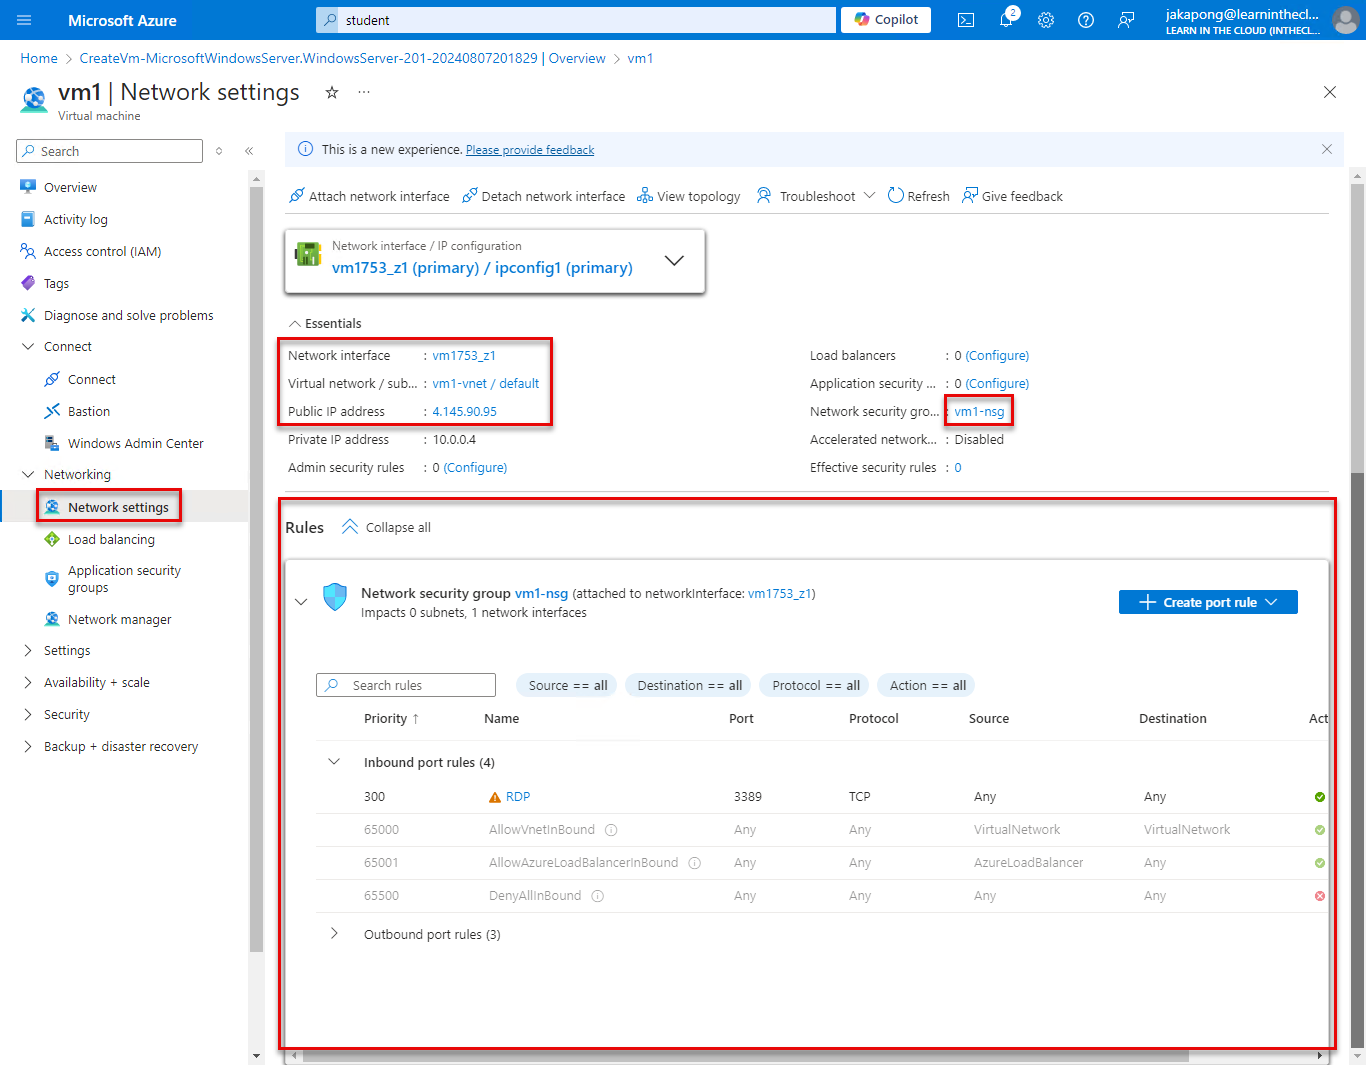This screenshot has height=1065, width=1366.
Task: Collapse Inbound port rules (4)
Action: [334, 762]
